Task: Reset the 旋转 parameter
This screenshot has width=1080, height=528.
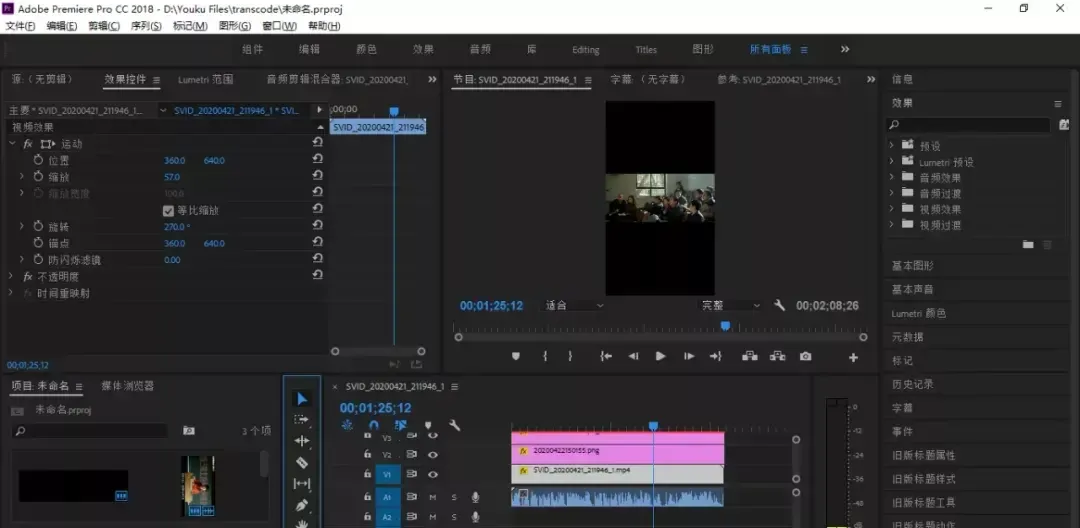Action: pyautogui.click(x=318, y=224)
